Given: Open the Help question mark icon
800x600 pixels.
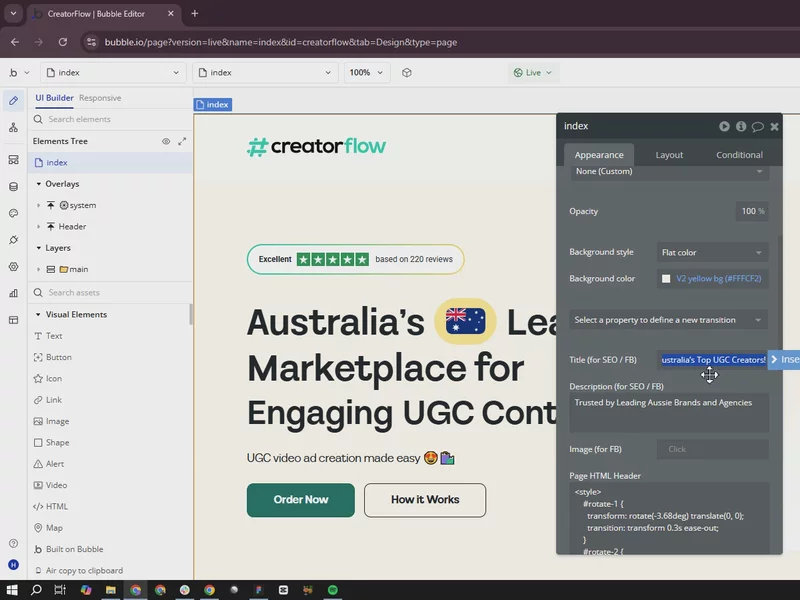Looking at the screenshot, I should [14, 543].
